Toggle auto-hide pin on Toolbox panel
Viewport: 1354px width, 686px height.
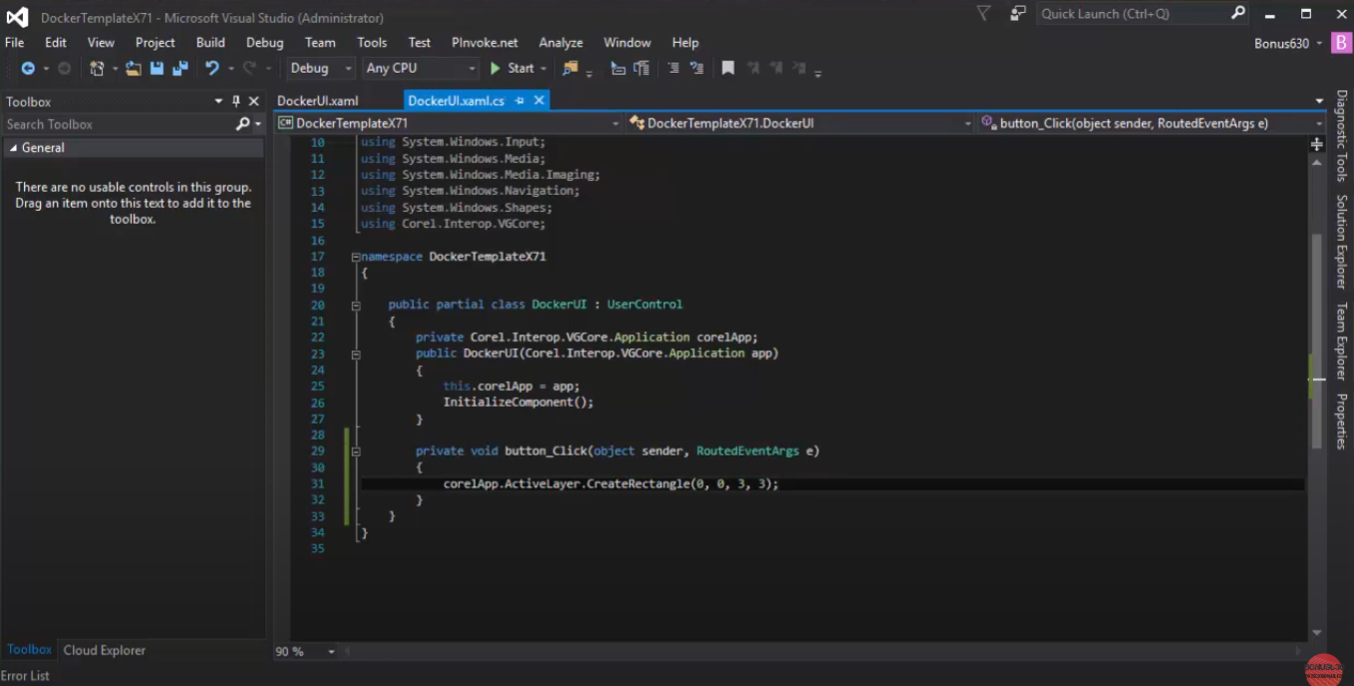click(x=236, y=101)
